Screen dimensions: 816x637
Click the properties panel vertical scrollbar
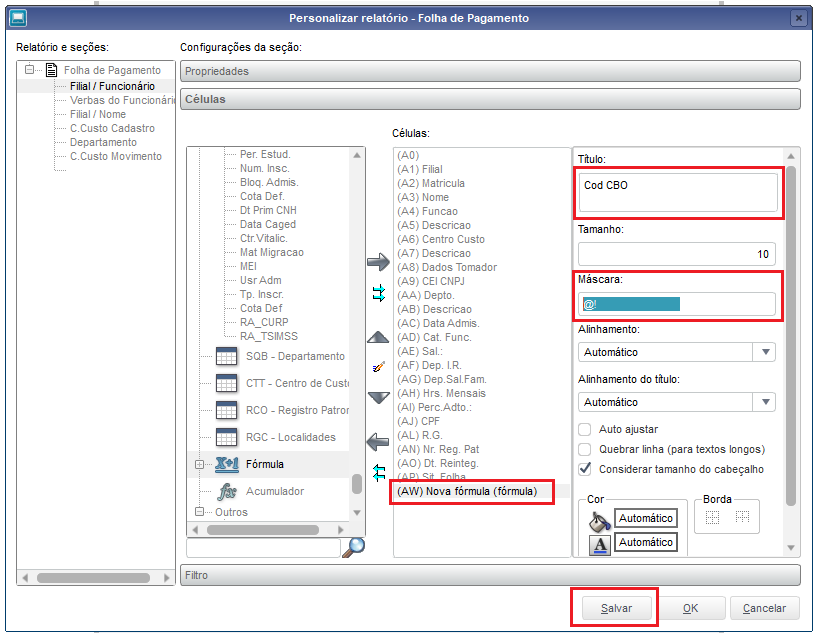point(791,336)
